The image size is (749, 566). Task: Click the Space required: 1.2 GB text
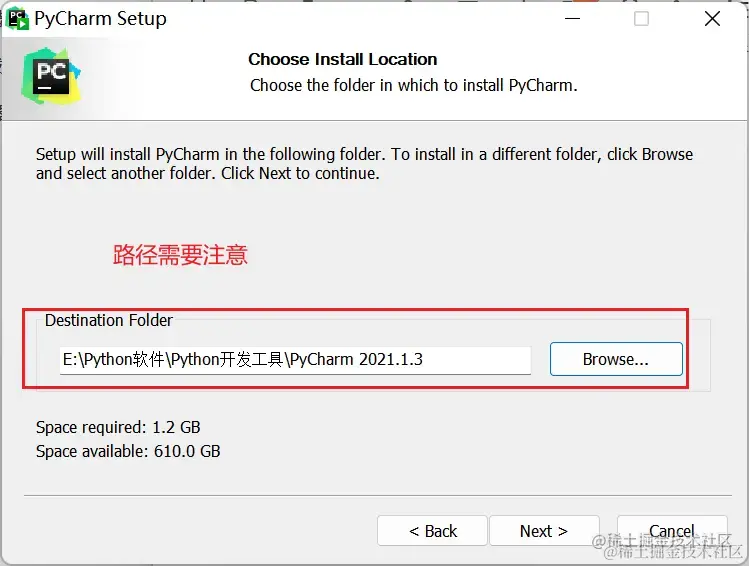click(118, 427)
